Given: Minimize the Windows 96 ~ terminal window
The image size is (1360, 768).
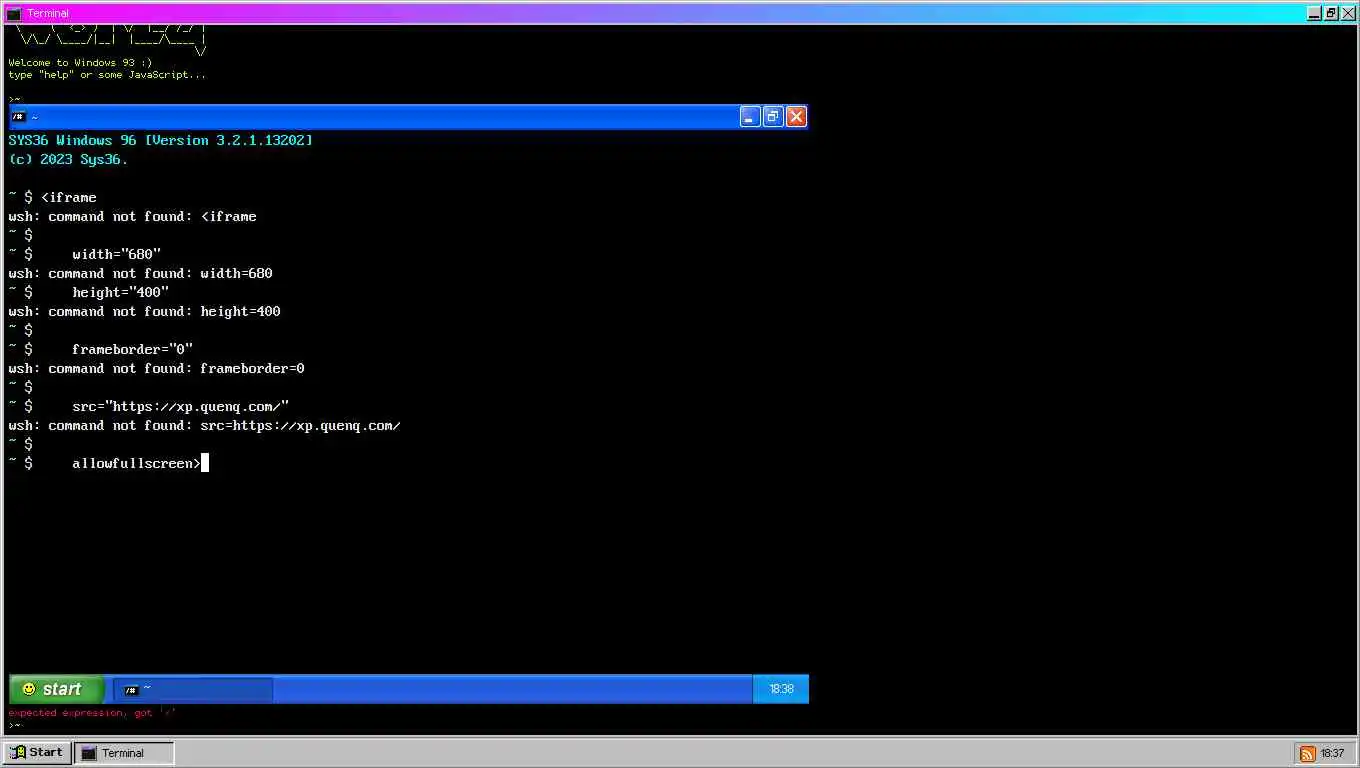Looking at the screenshot, I should [x=750, y=117].
